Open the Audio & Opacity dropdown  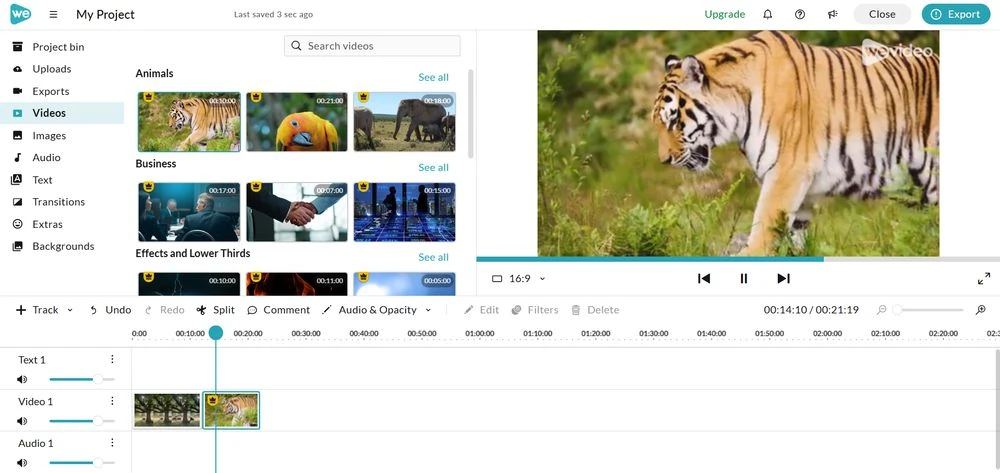coord(377,310)
